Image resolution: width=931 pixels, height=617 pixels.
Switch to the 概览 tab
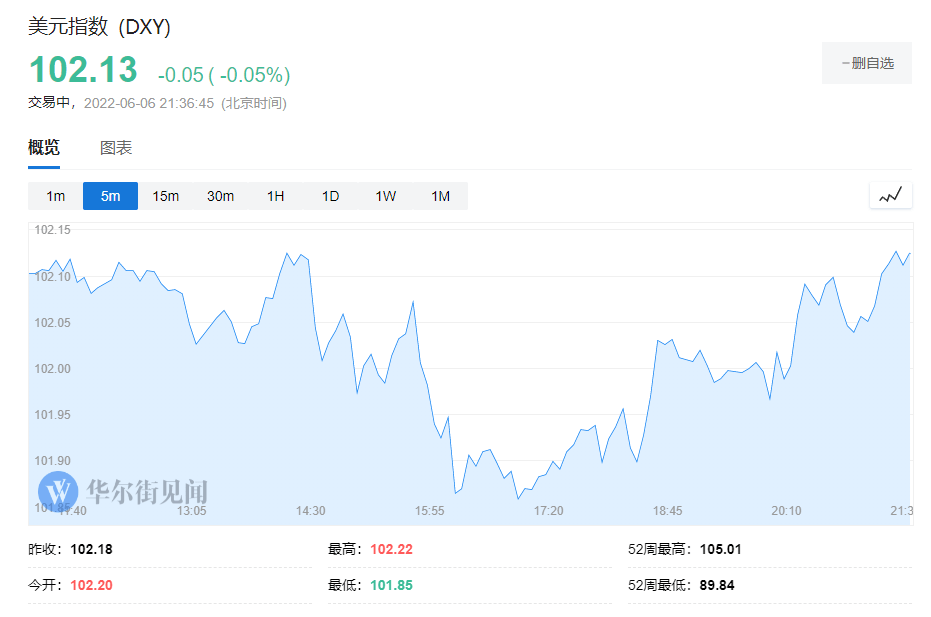[x=44, y=148]
